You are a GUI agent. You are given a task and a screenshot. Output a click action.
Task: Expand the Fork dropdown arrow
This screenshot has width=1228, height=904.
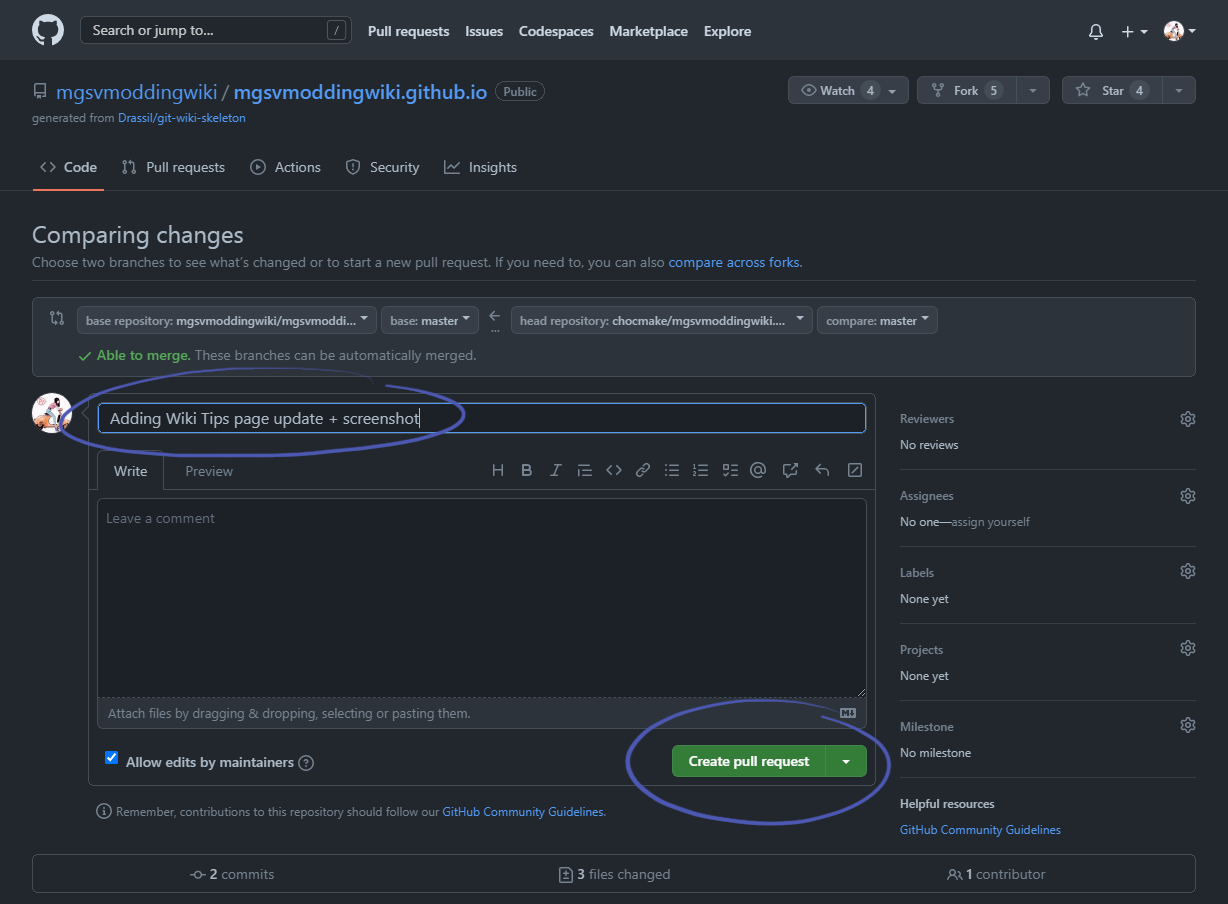(x=1033, y=90)
